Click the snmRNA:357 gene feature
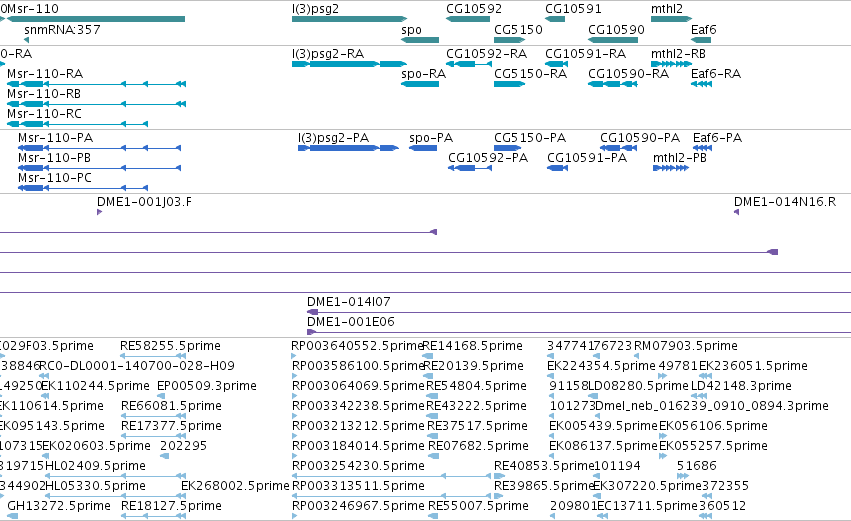Viewport: 851px width, 521px height. point(27,40)
